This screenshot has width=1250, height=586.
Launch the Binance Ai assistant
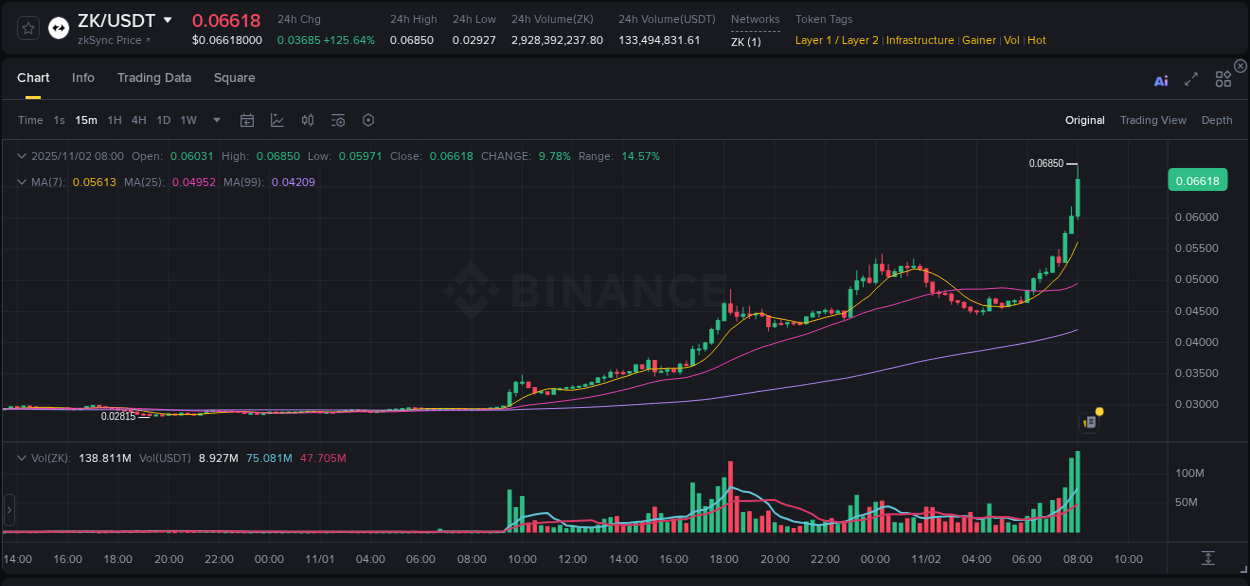point(1160,80)
